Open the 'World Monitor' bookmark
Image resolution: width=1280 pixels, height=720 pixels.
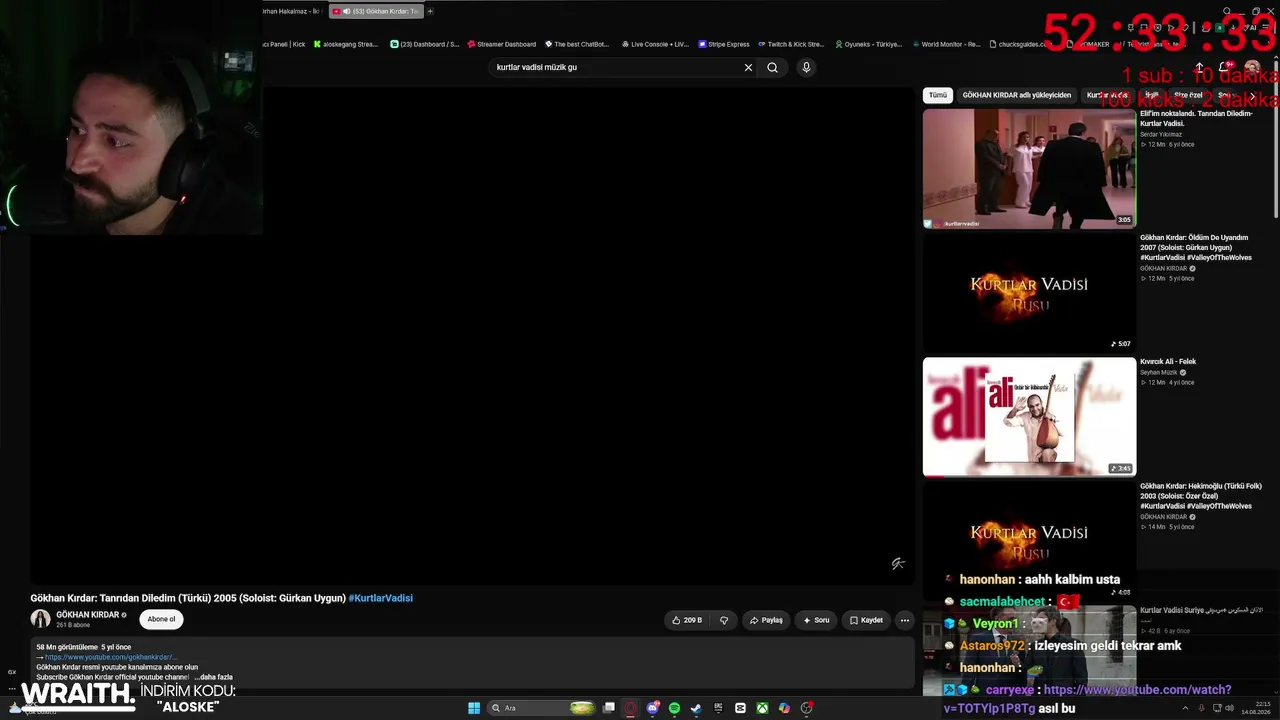pyautogui.click(x=946, y=44)
